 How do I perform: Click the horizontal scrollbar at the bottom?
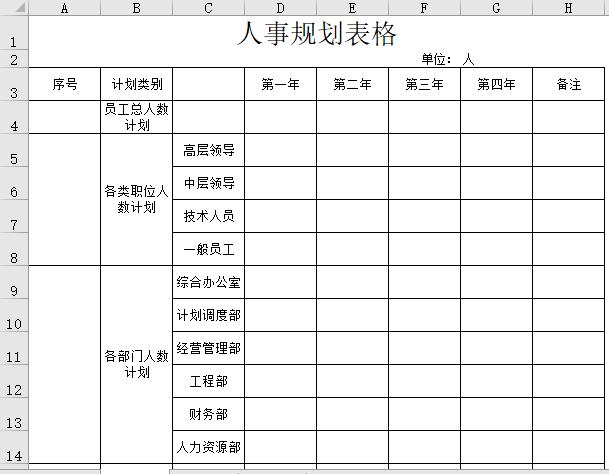point(300,469)
